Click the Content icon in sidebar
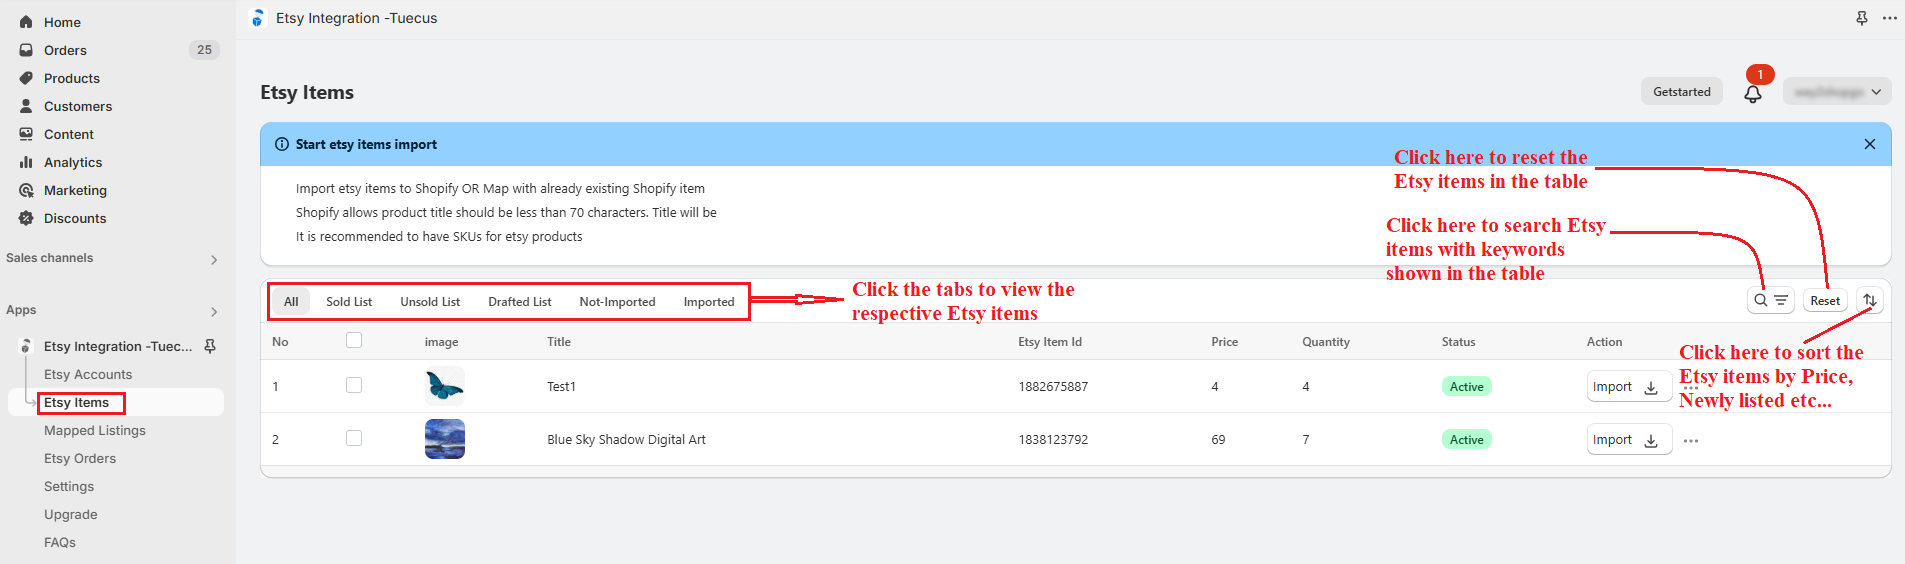1905x564 pixels. pyautogui.click(x=26, y=134)
